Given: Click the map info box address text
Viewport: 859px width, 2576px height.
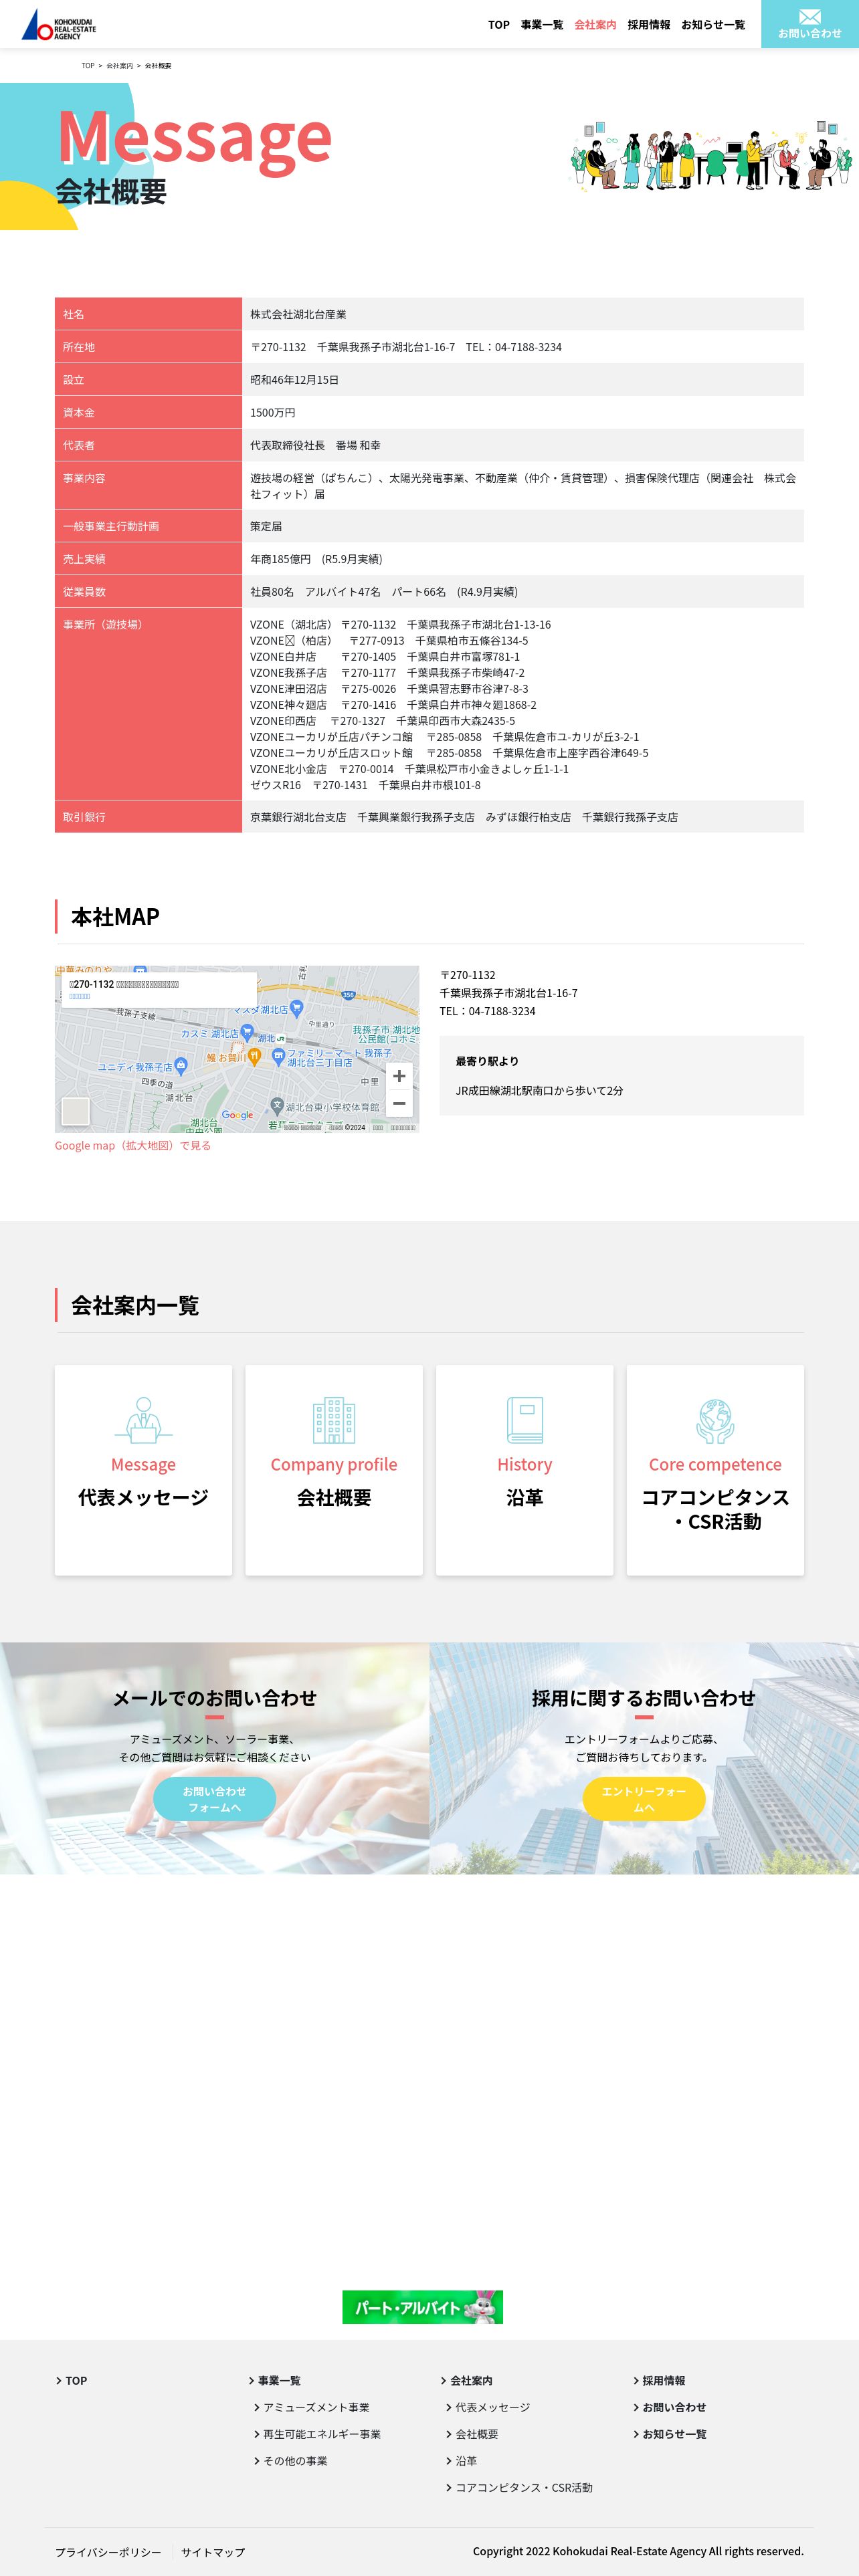Looking at the screenshot, I should tap(124, 984).
